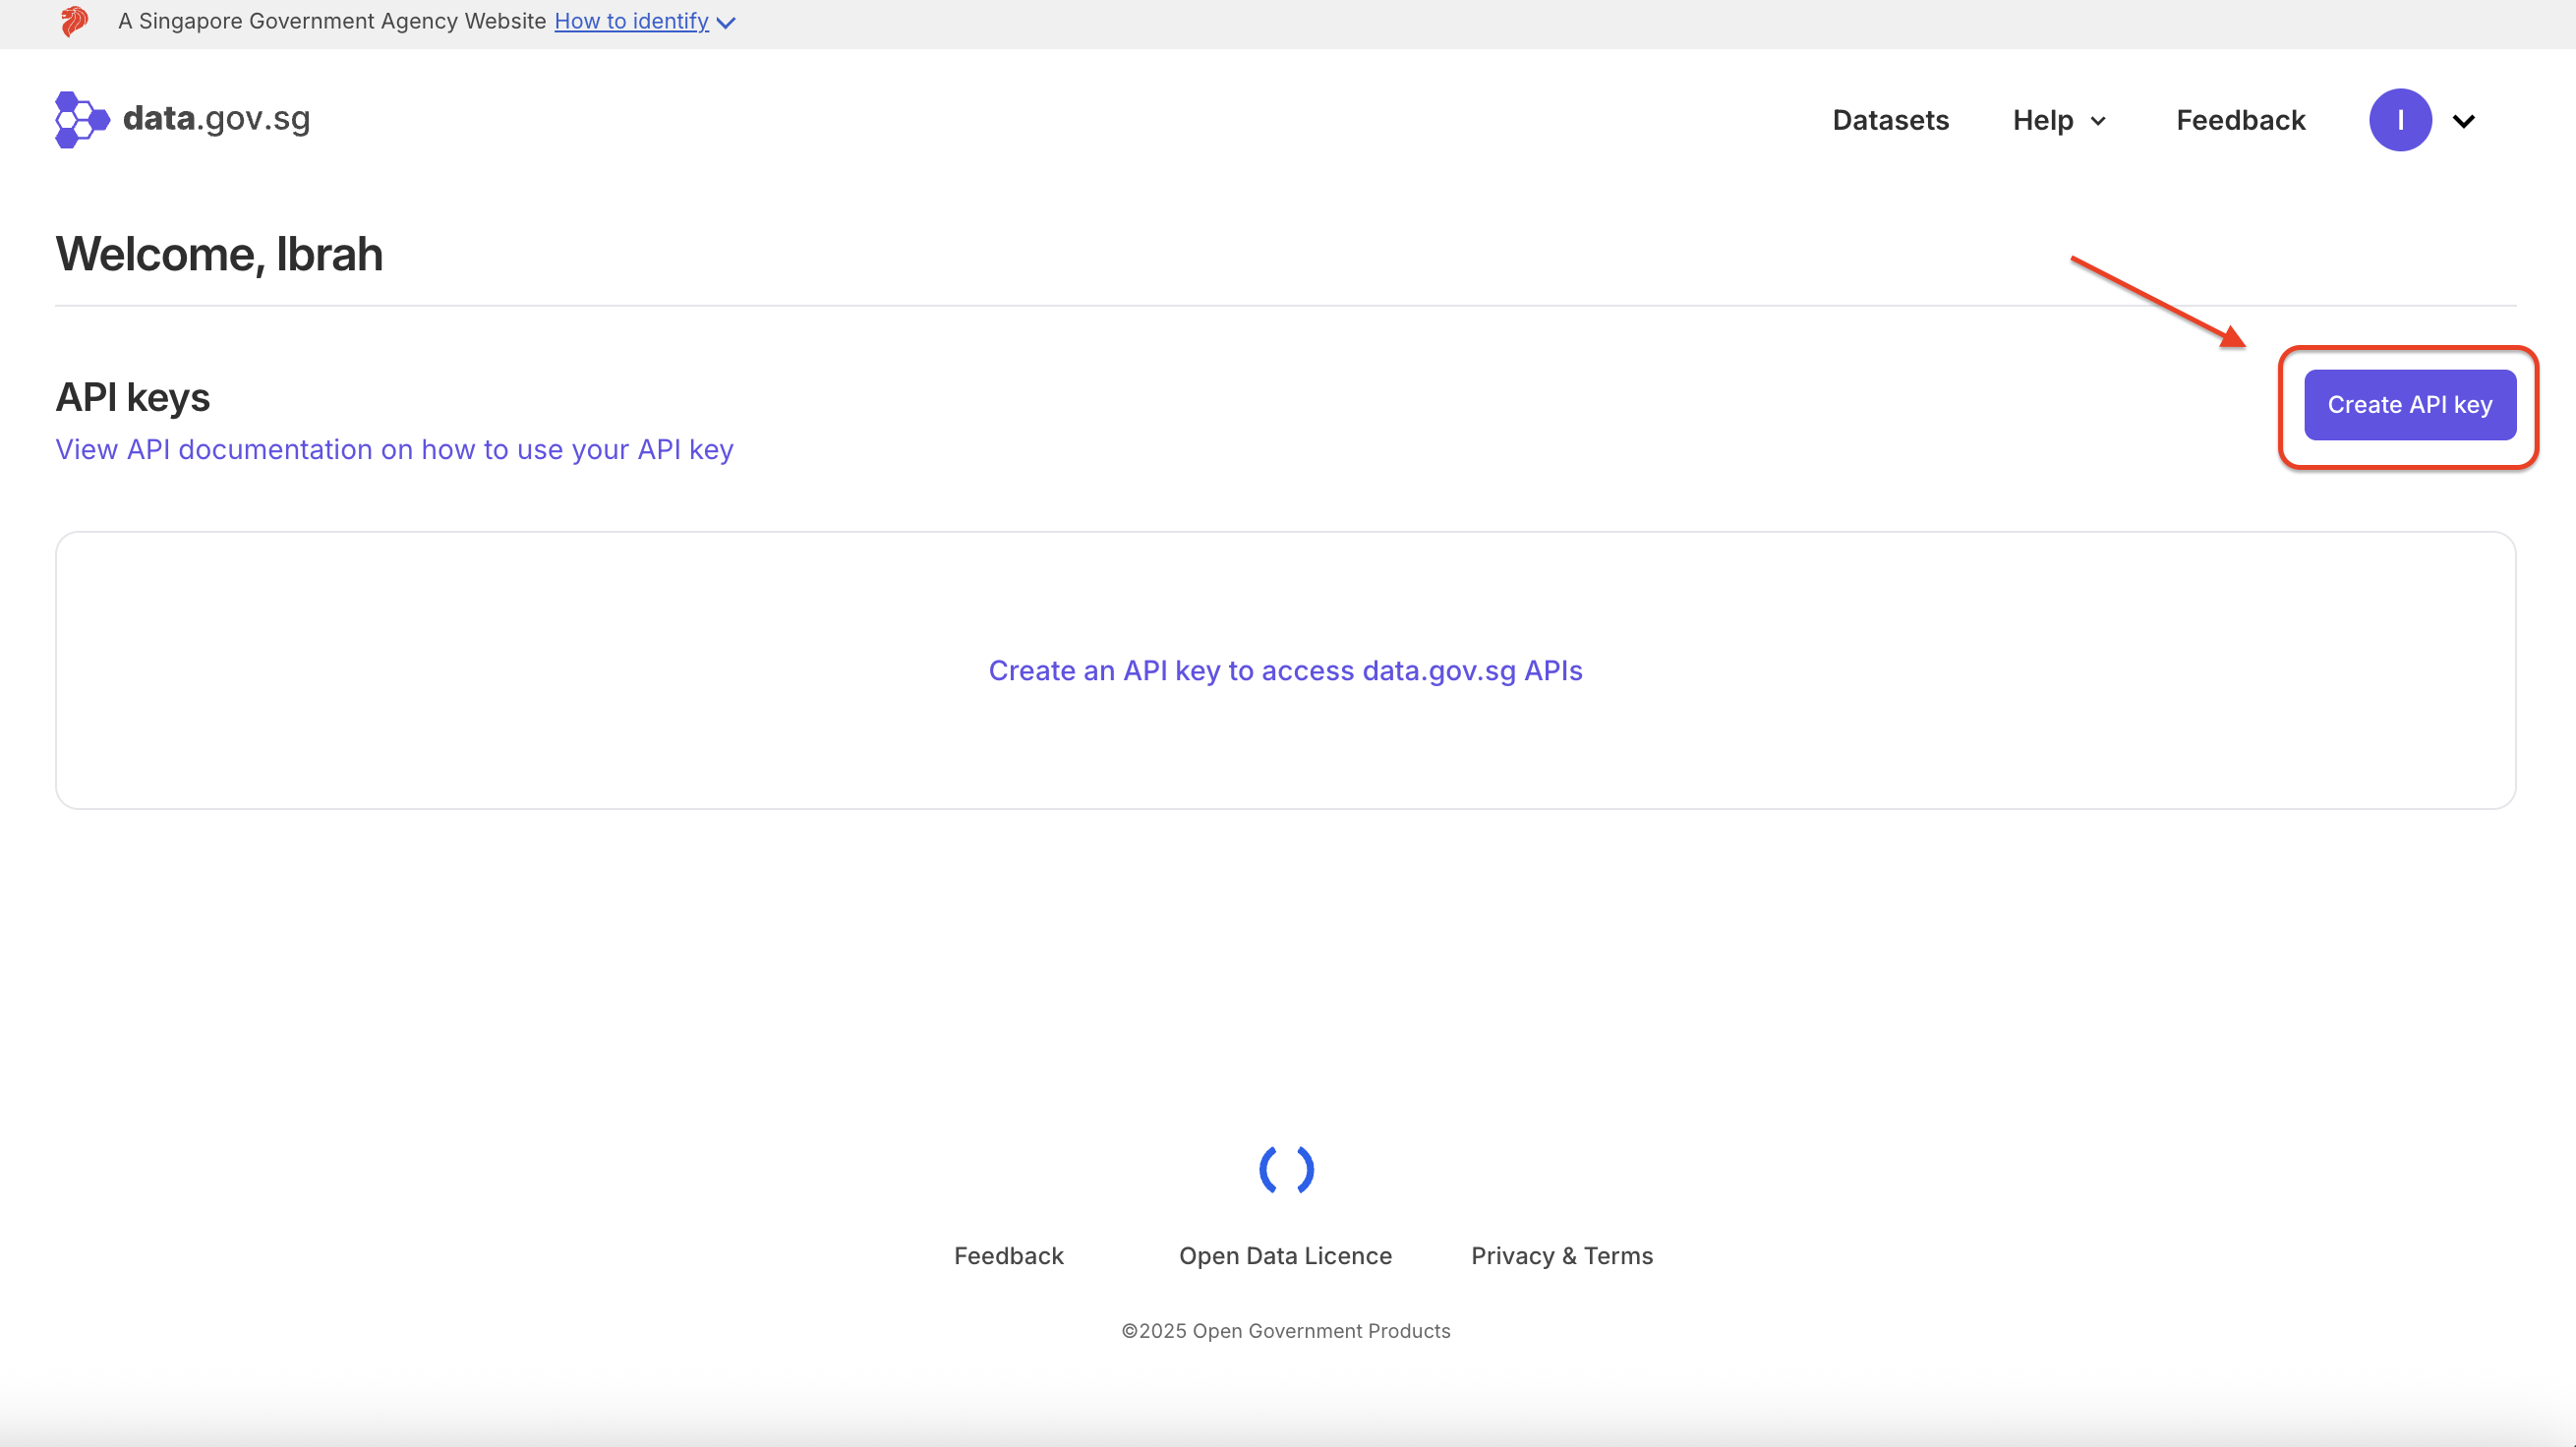
Task: Click the loading spinner icon near footer
Action: point(1286,1169)
